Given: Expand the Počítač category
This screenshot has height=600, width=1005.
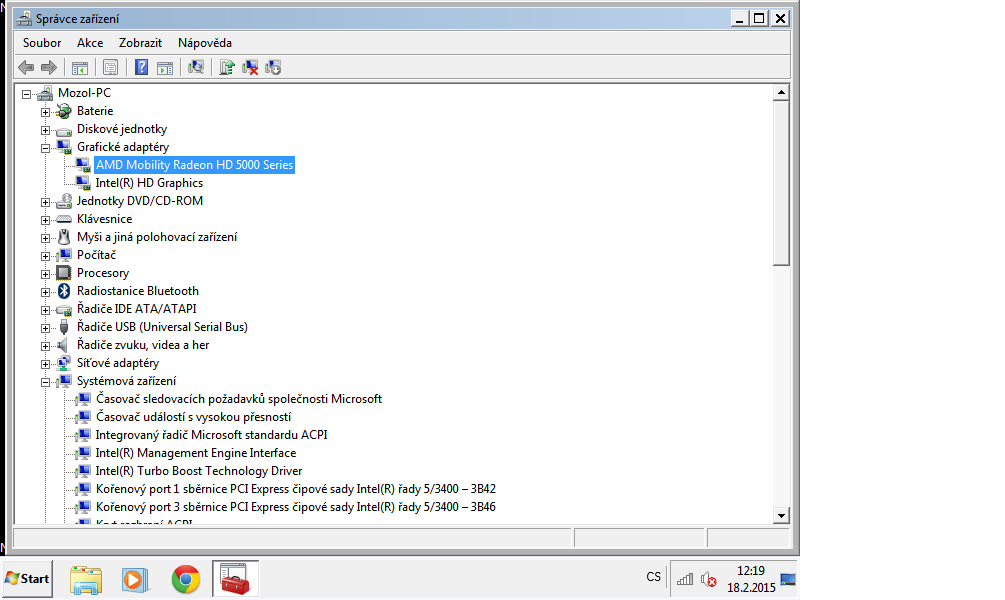Looking at the screenshot, I should tap(46, 256).
